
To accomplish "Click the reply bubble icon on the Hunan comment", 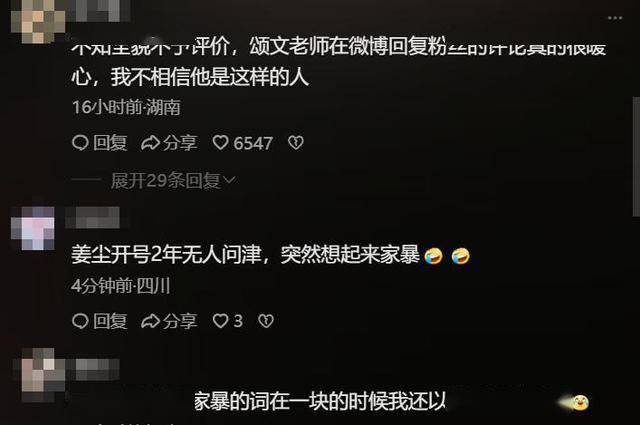I will [80, 142].
